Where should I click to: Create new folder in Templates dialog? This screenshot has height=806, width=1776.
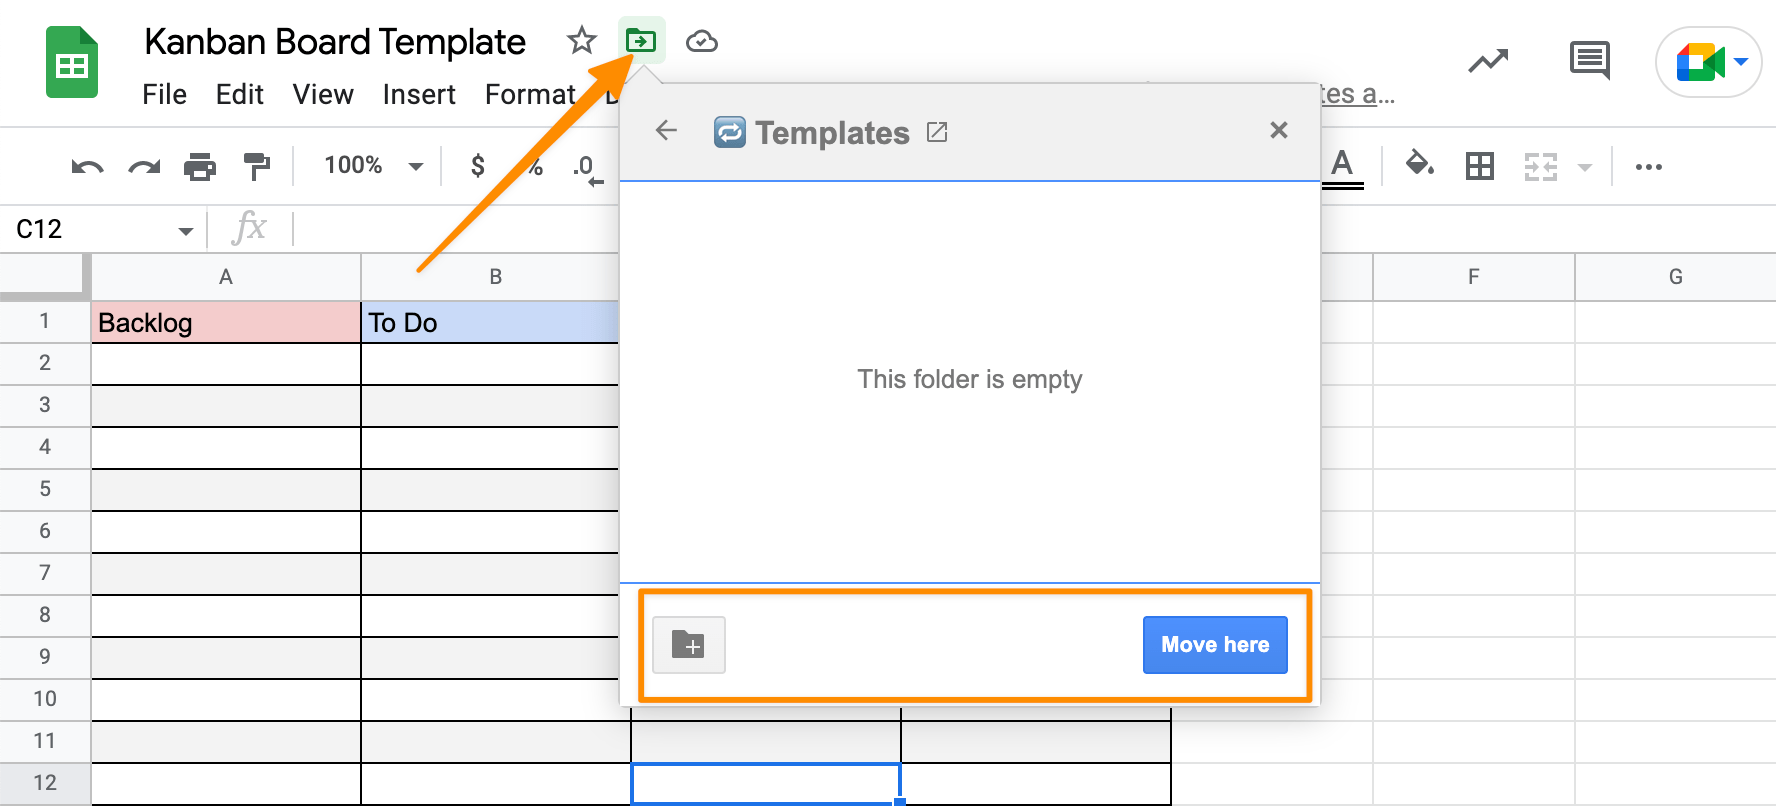tap(689, 645)
